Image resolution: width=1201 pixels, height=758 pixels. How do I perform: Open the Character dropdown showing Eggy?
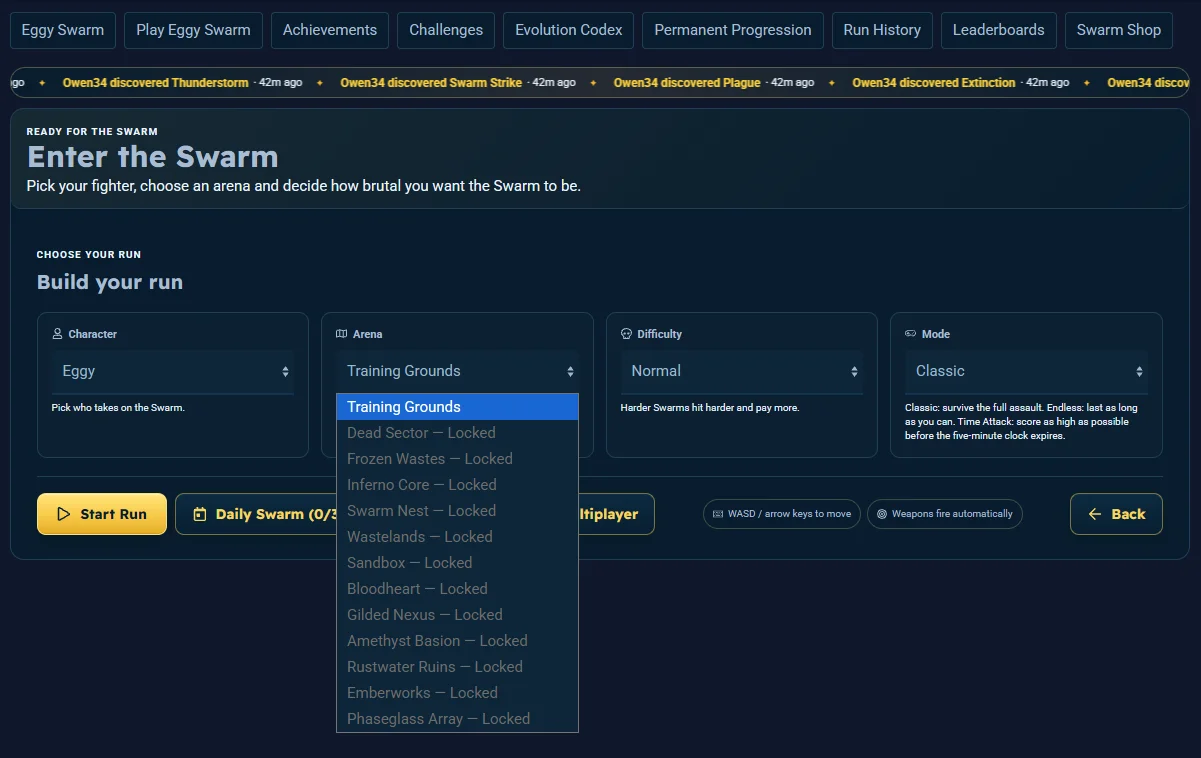pos(172,371)
